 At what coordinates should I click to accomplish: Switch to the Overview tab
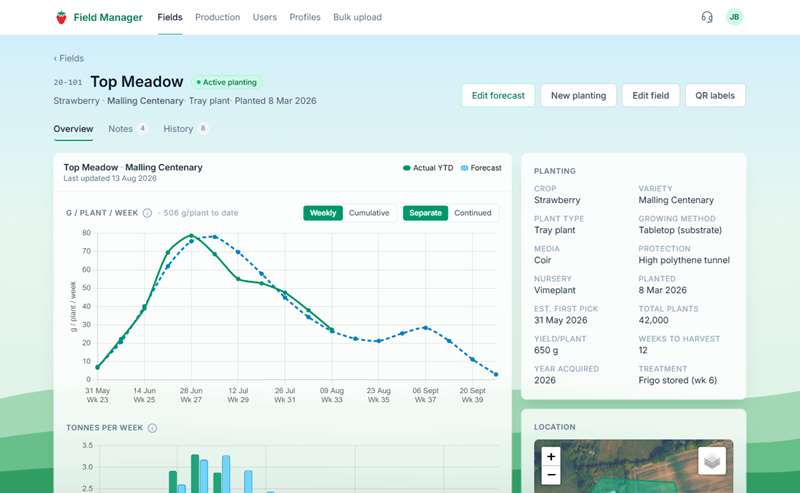[x=73, y=129]
